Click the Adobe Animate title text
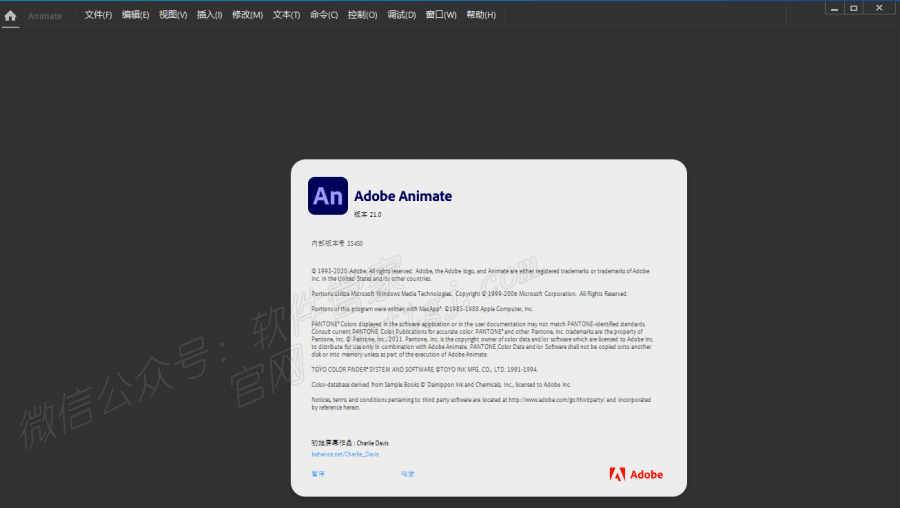 pyautogui.click(x=403, y=196)
